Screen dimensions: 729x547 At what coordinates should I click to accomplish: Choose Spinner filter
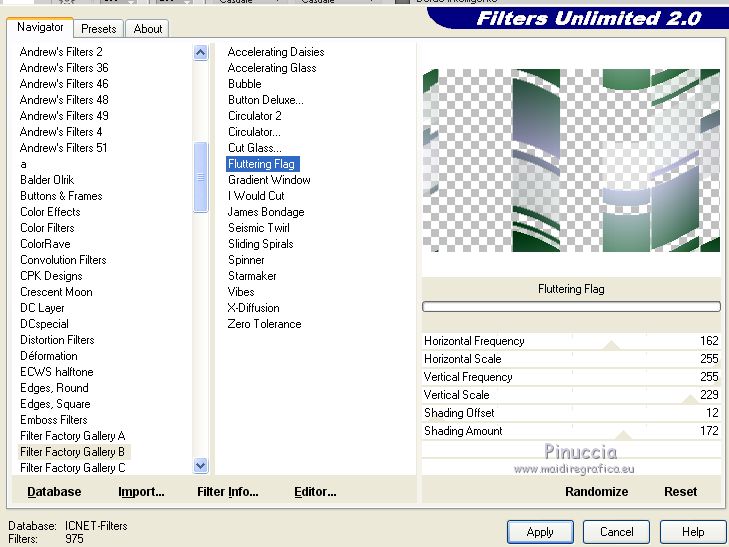pyautogui.click(x=246, y=260)
